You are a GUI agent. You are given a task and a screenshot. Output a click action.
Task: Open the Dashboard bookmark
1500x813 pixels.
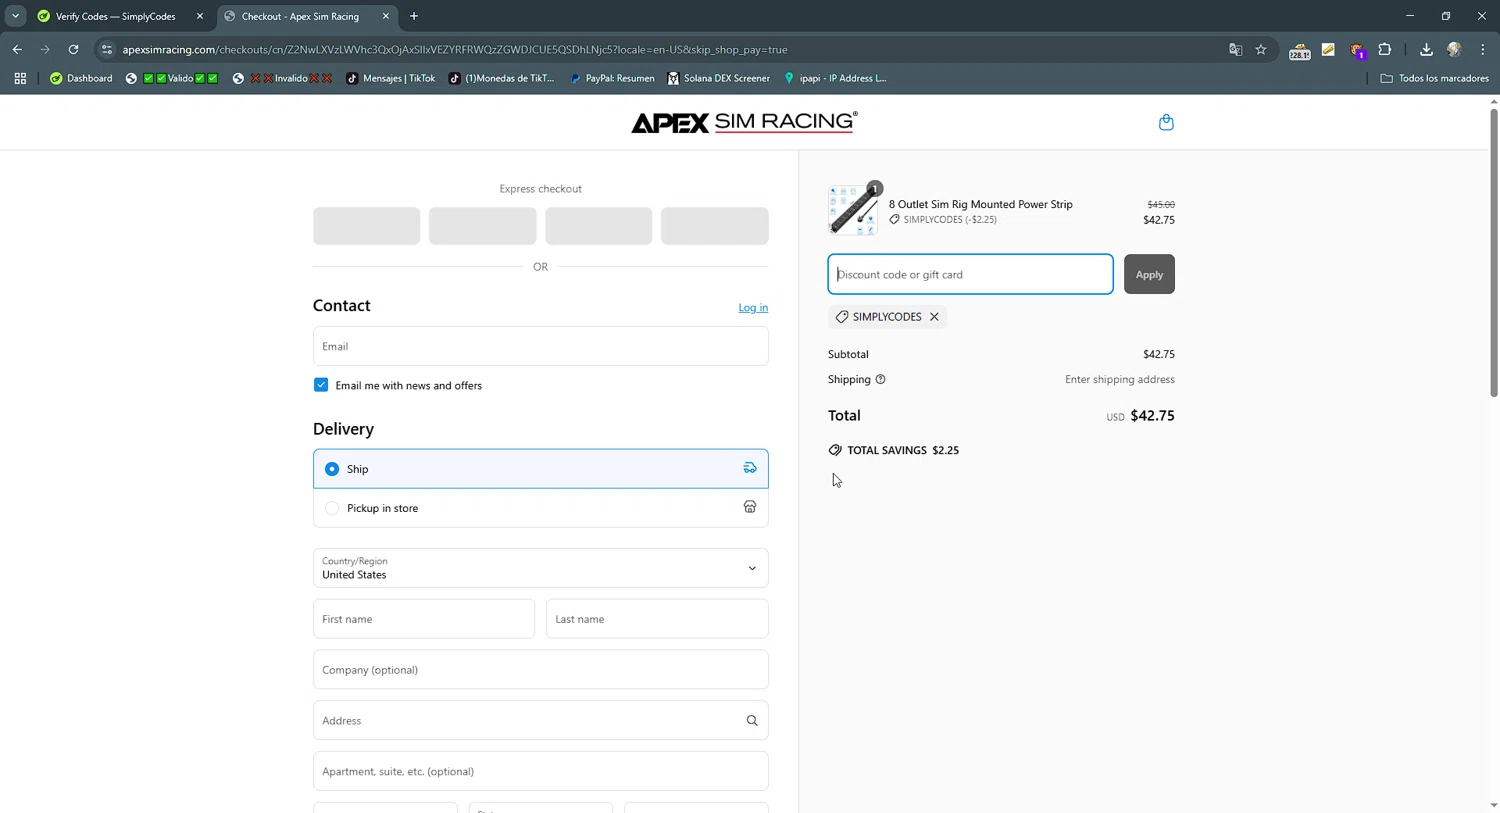(81, 78)
